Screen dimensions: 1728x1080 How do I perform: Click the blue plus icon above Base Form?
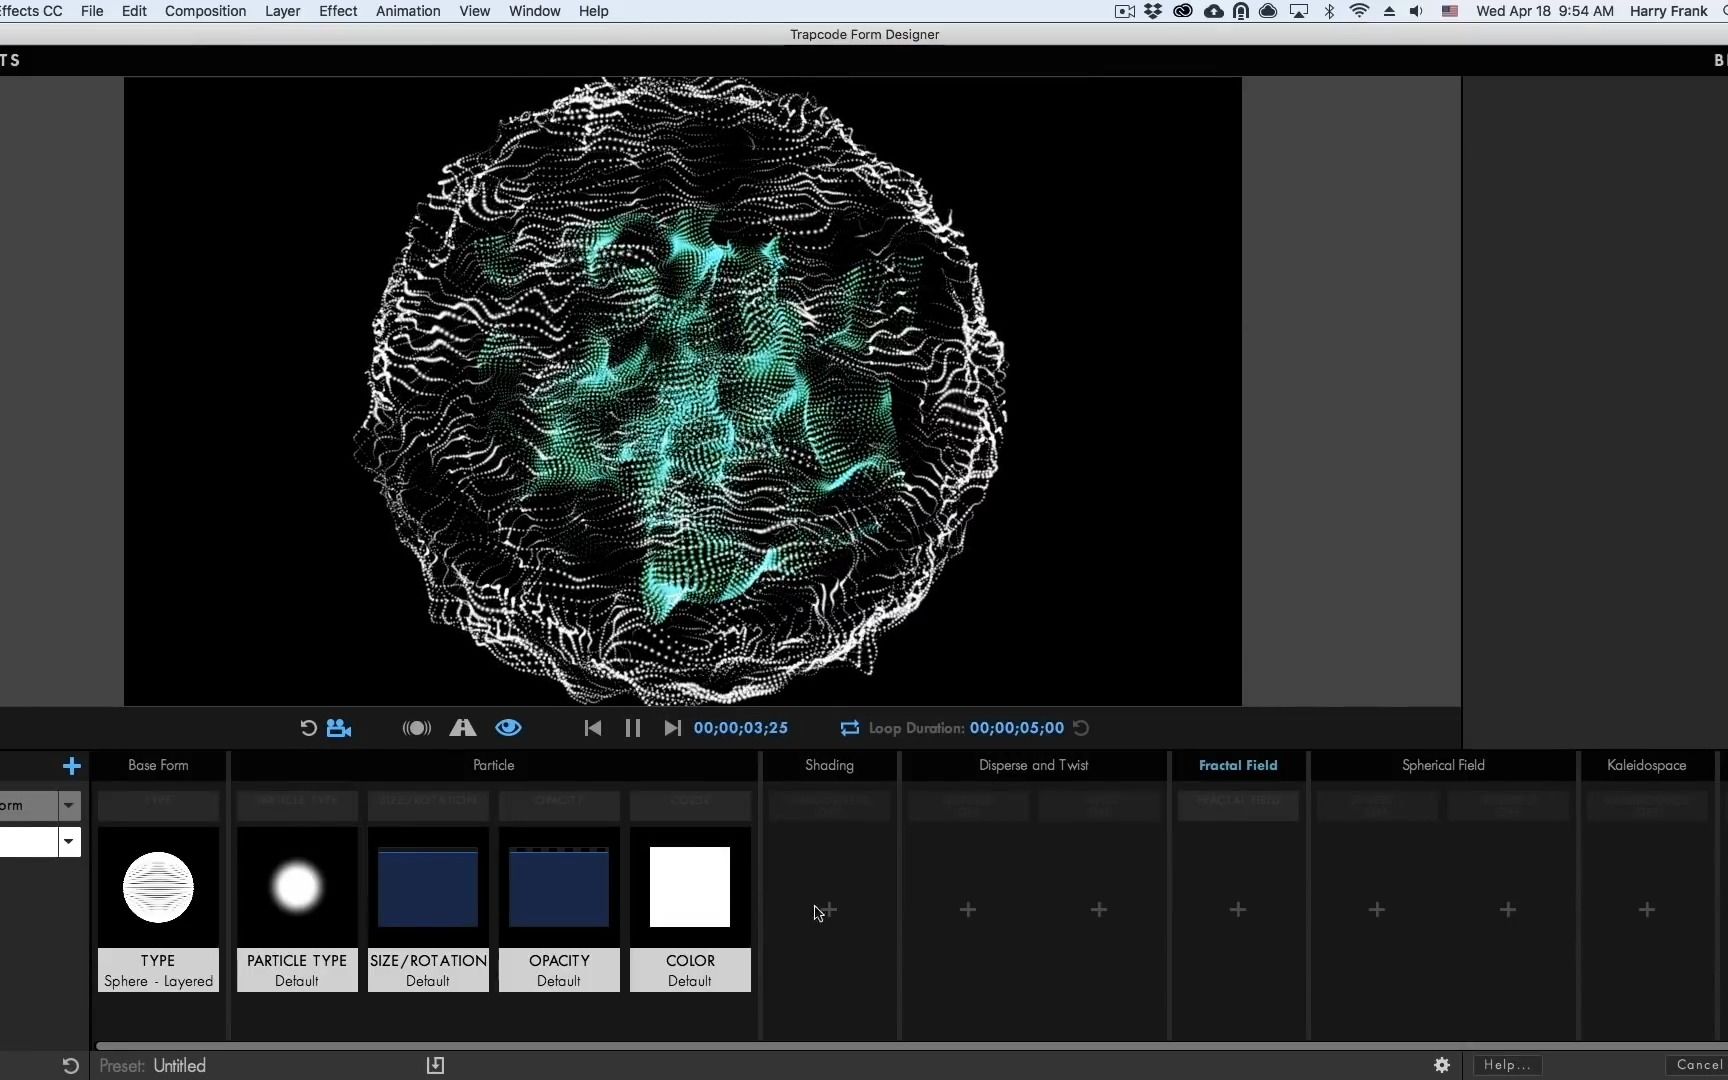pos(71,766)
